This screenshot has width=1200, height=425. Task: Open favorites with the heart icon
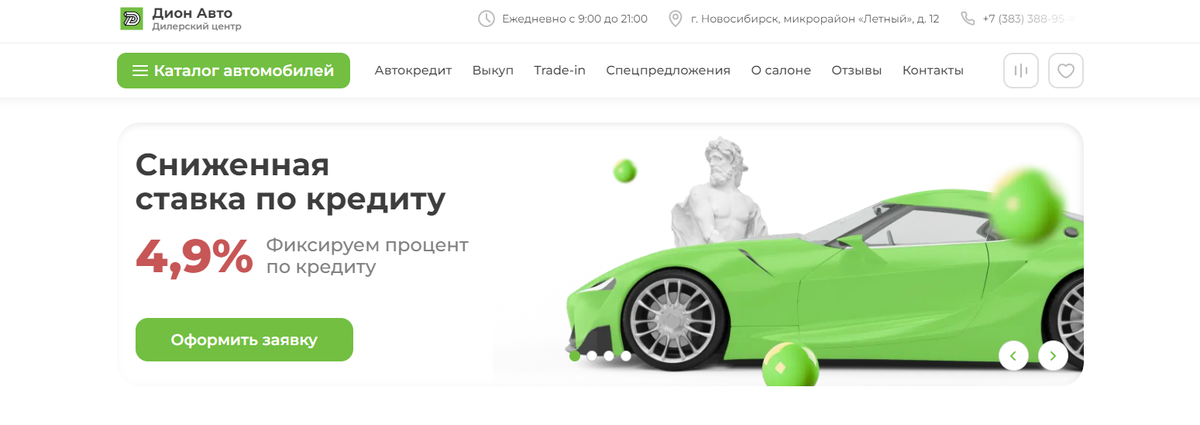tap(1066, 71)
